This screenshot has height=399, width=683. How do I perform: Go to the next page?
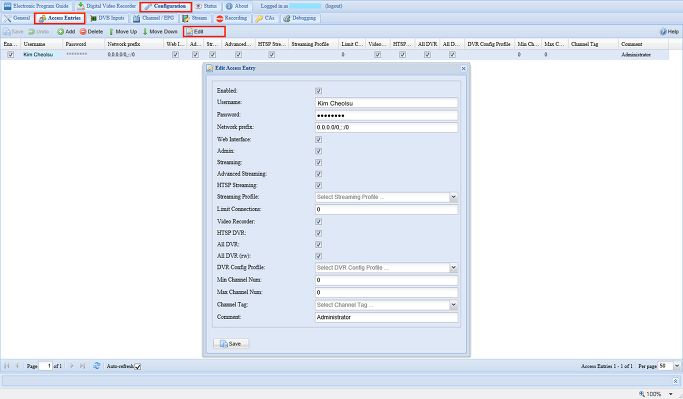click(72, 366)
